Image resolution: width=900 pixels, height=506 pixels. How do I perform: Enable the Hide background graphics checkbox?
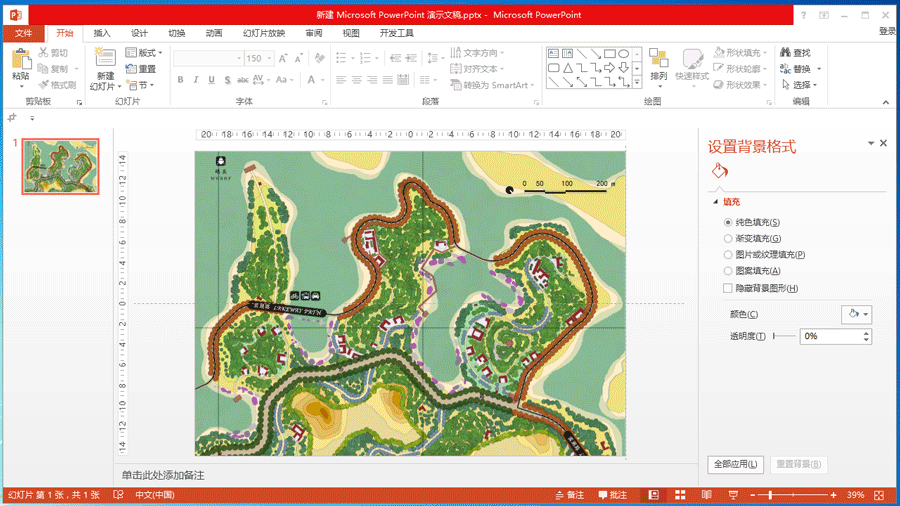[728, 288]
